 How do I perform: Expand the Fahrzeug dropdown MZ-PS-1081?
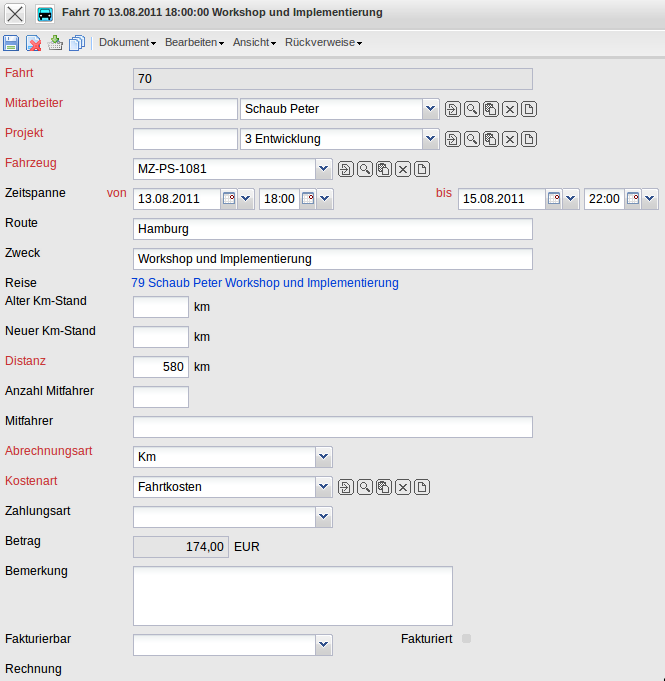[323, 169]
